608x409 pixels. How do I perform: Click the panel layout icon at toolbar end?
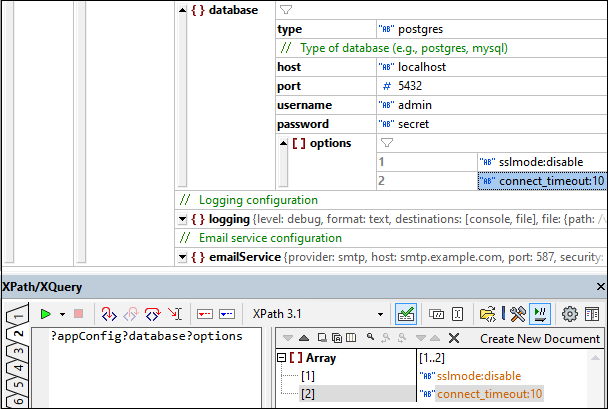592,314
